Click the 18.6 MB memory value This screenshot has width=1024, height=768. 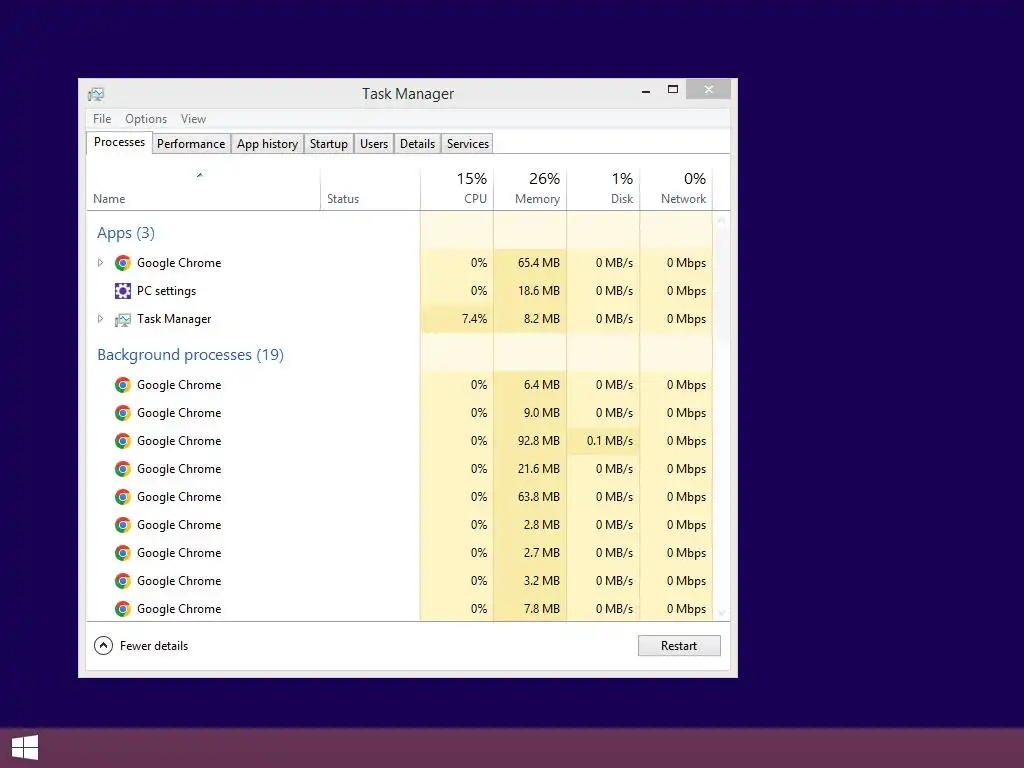tap(539, 291)
